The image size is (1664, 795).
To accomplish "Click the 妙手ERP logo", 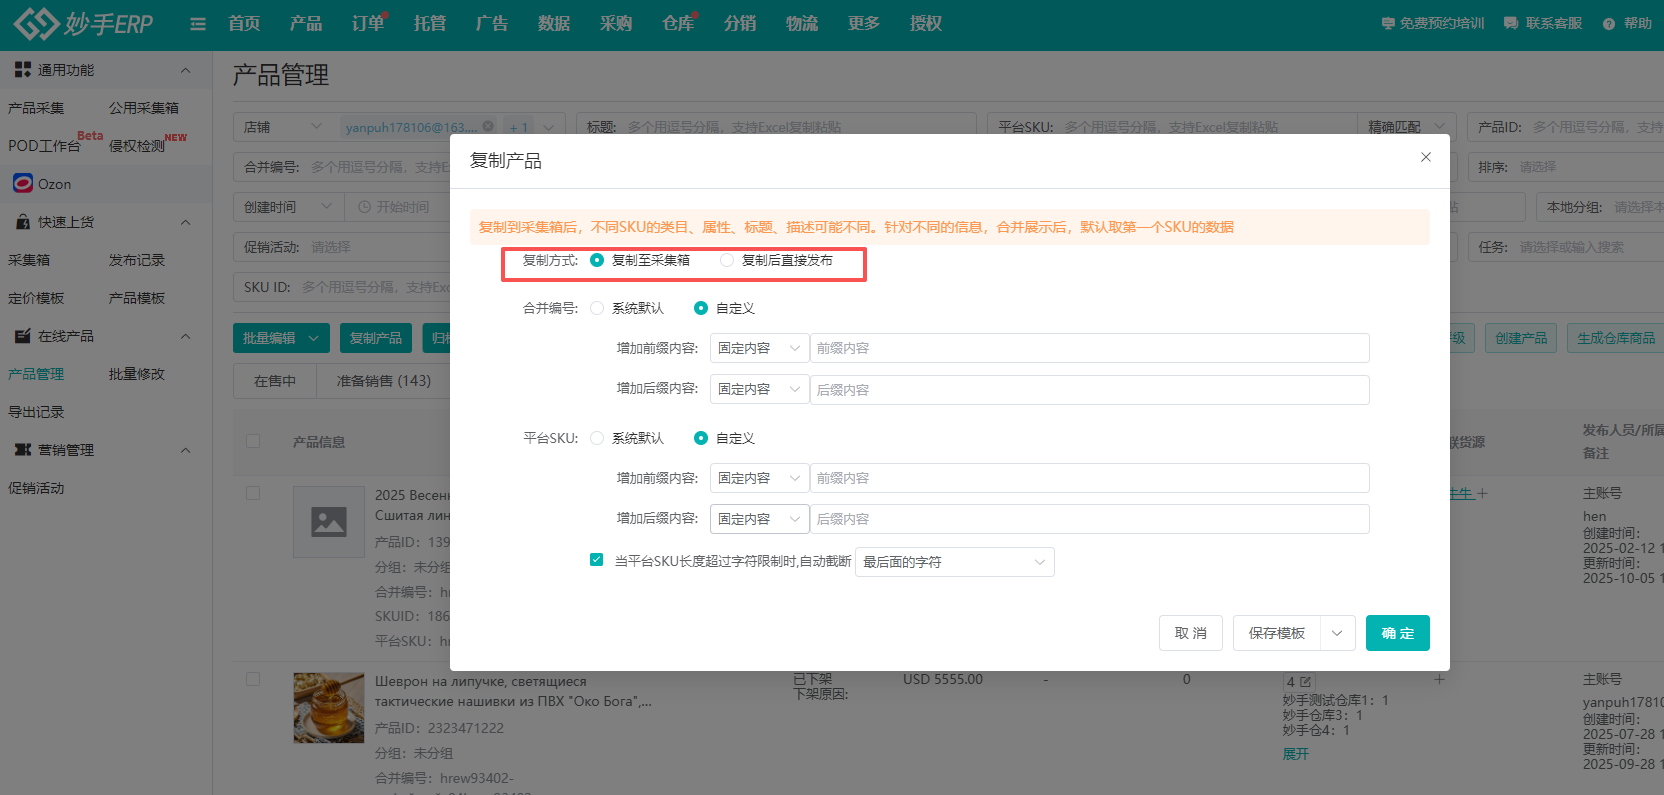I will pos(84,24).
